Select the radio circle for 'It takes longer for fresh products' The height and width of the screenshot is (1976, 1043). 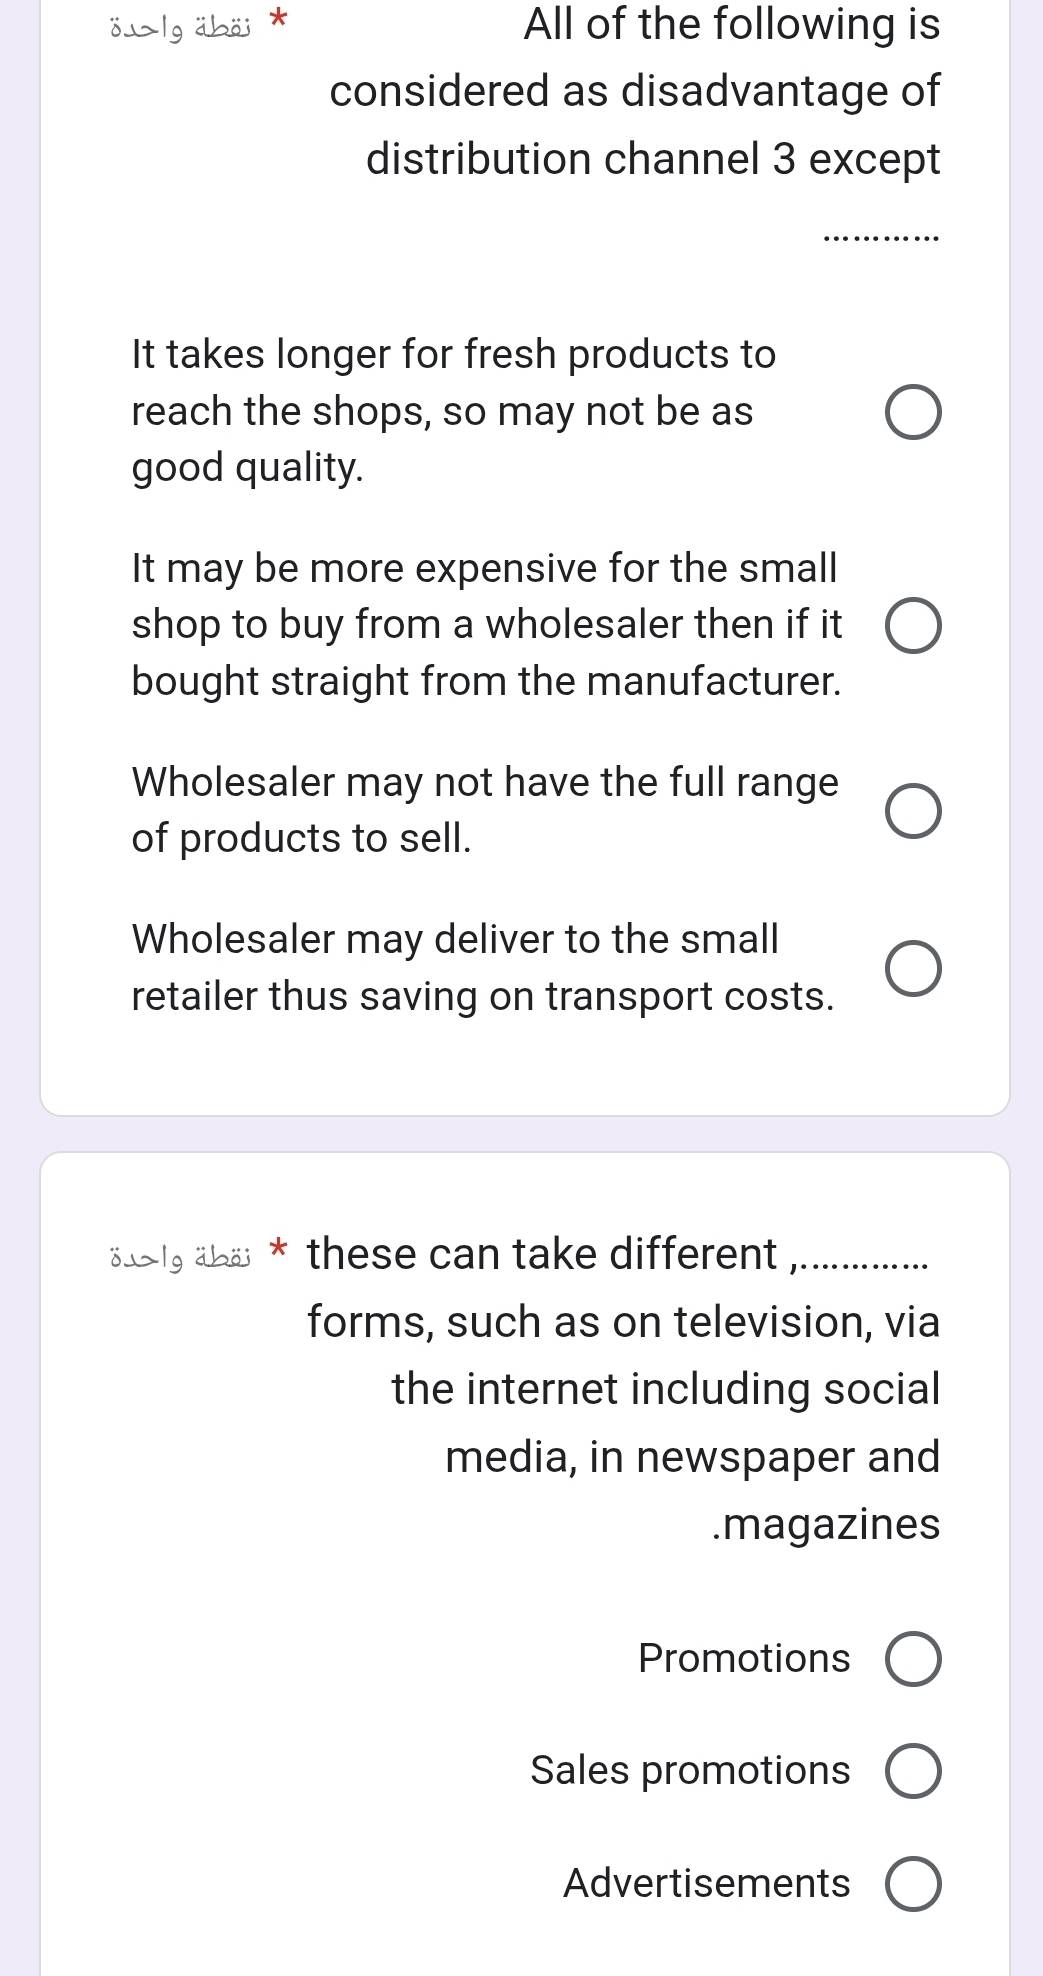pos(912,411)
